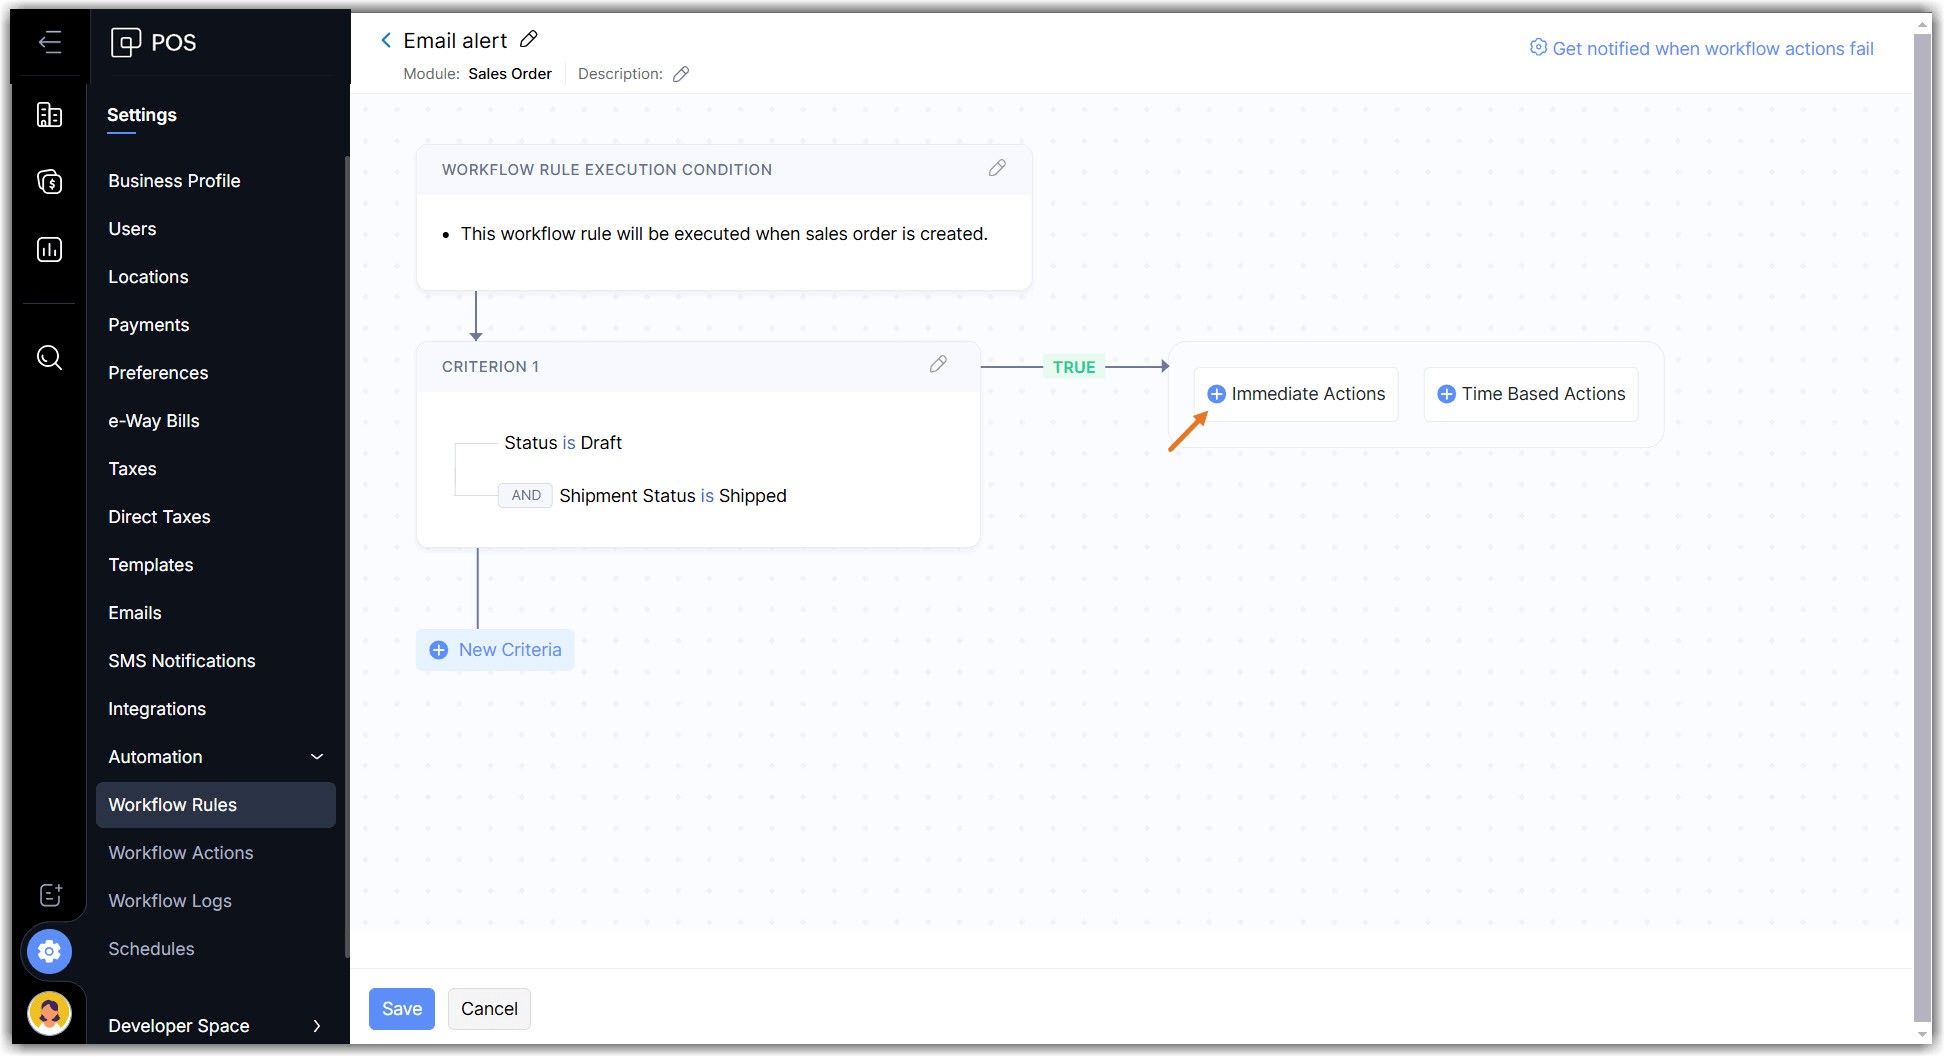Open the reports chart icon in left rail

49,249
